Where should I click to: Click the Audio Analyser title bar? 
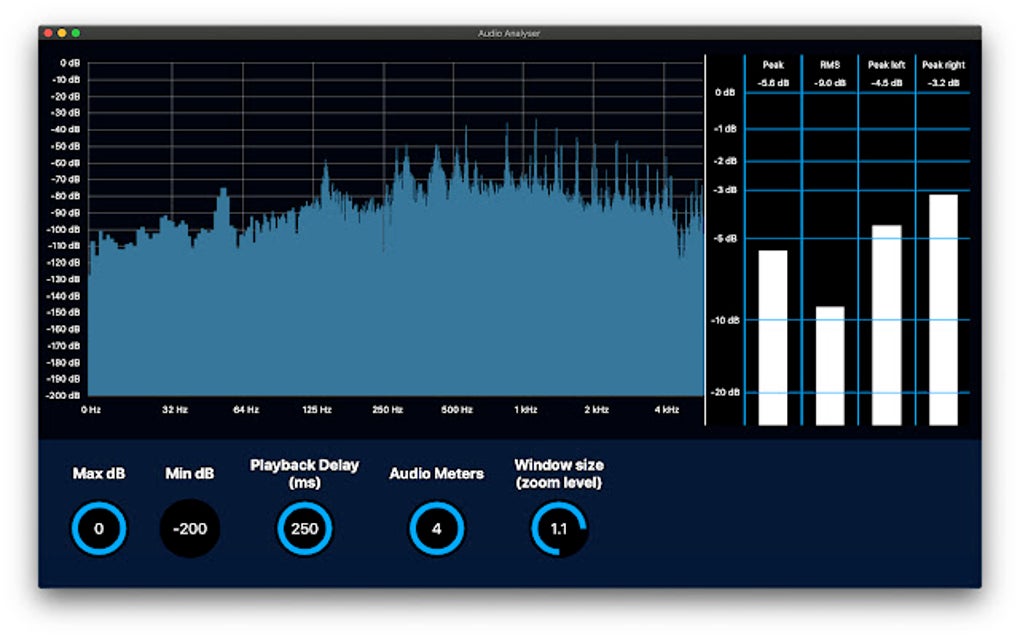(x=510, y=31)
